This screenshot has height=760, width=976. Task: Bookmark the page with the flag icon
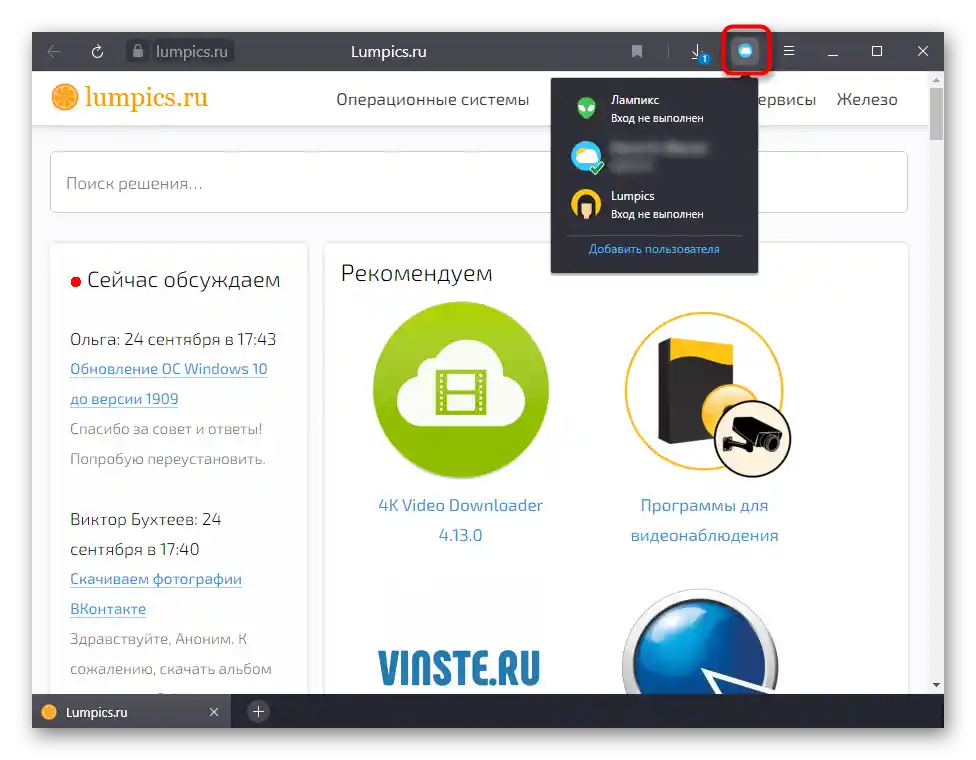click(x=638, y=51)
